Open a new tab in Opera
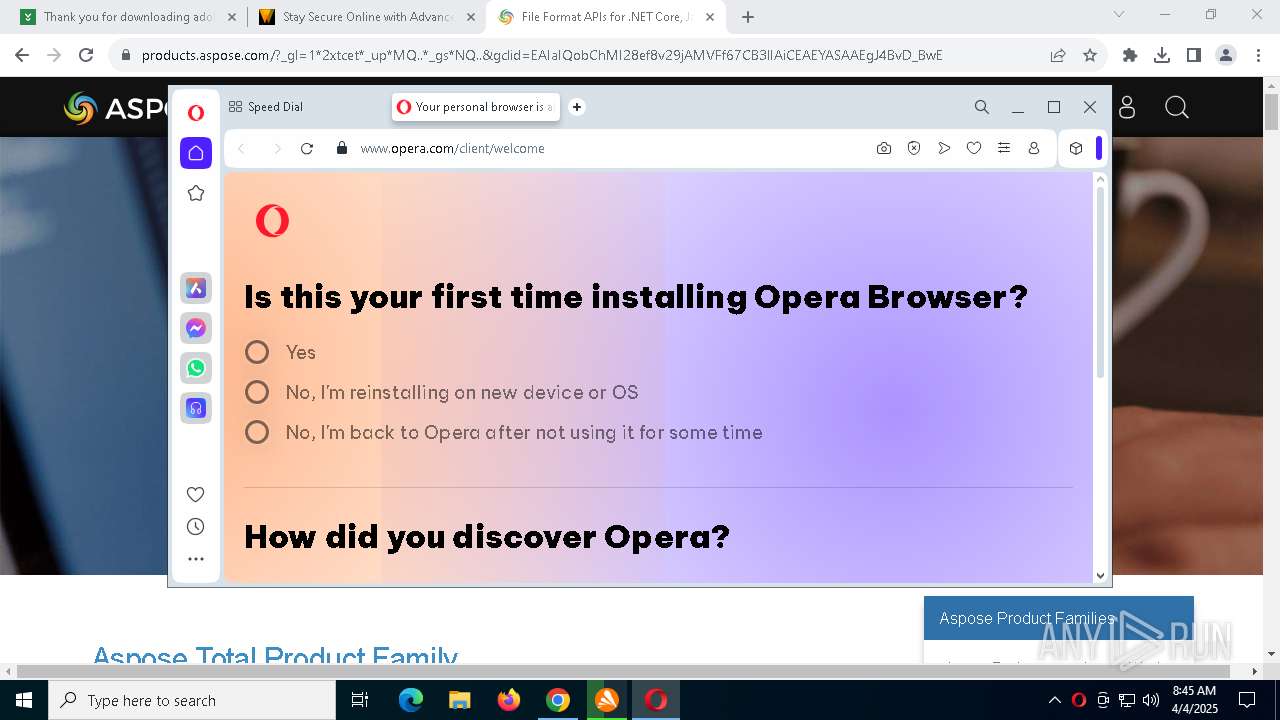Image resolution: width=1280 pixels, height=720 pixels. pyautogui.click(x=577, y=107)
